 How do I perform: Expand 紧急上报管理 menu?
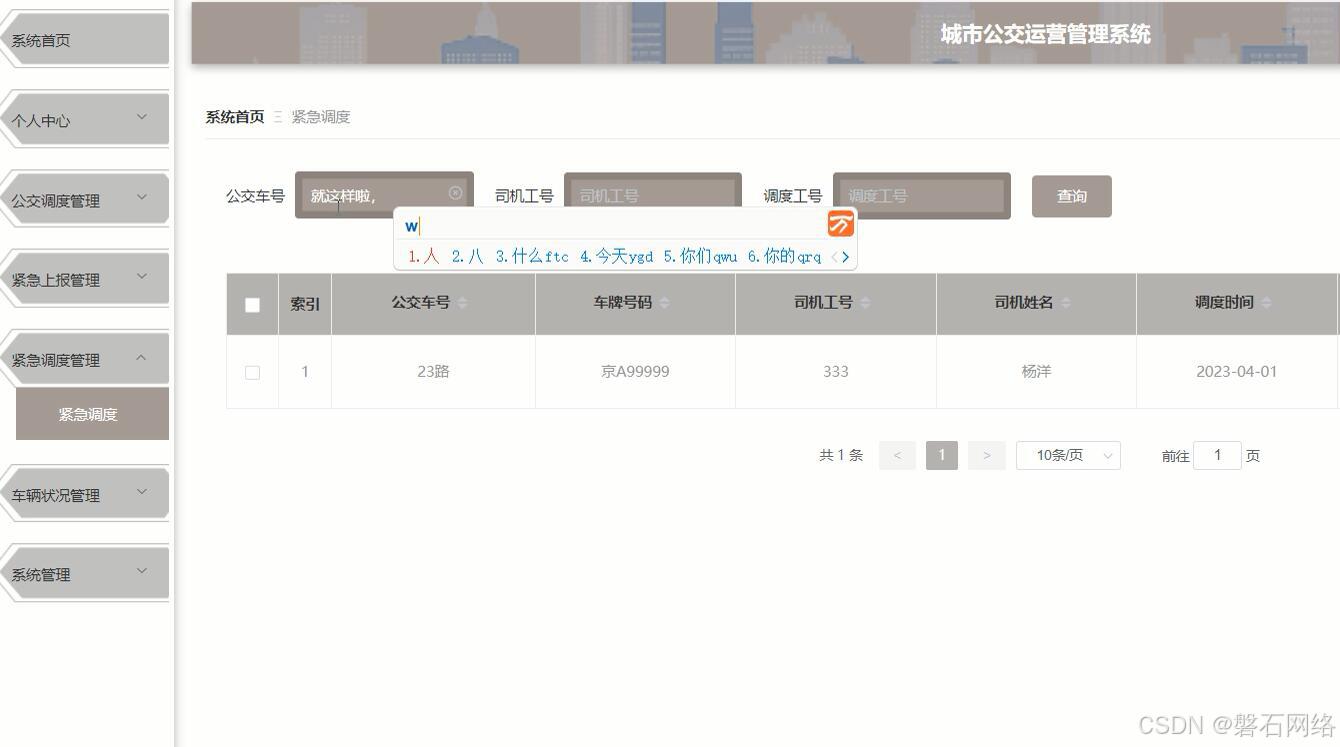pyautogui.click(x=85, y=279)
